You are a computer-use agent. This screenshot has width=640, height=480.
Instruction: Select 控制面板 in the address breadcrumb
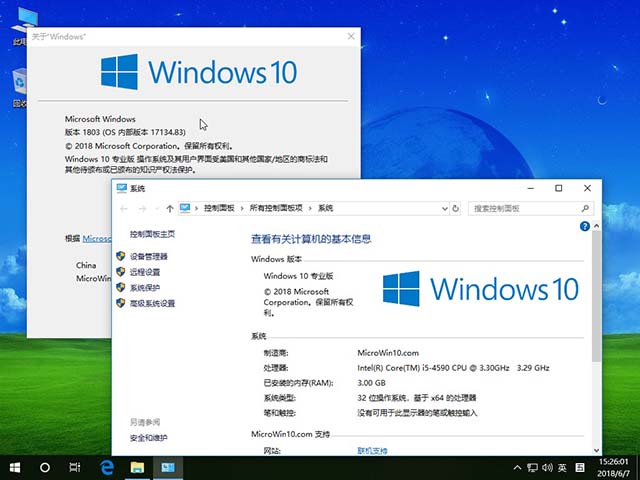(x=218, y=208)
